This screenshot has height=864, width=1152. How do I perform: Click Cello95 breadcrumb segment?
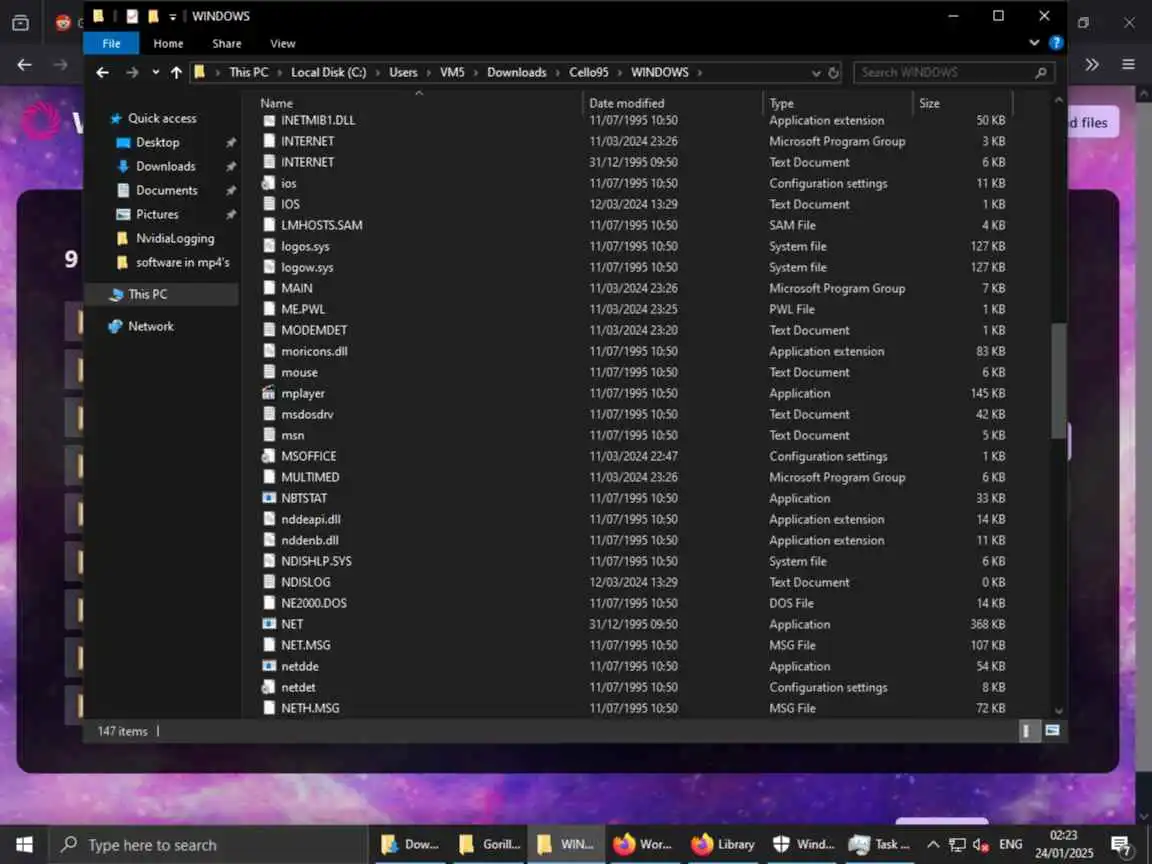tap(588, 72)
